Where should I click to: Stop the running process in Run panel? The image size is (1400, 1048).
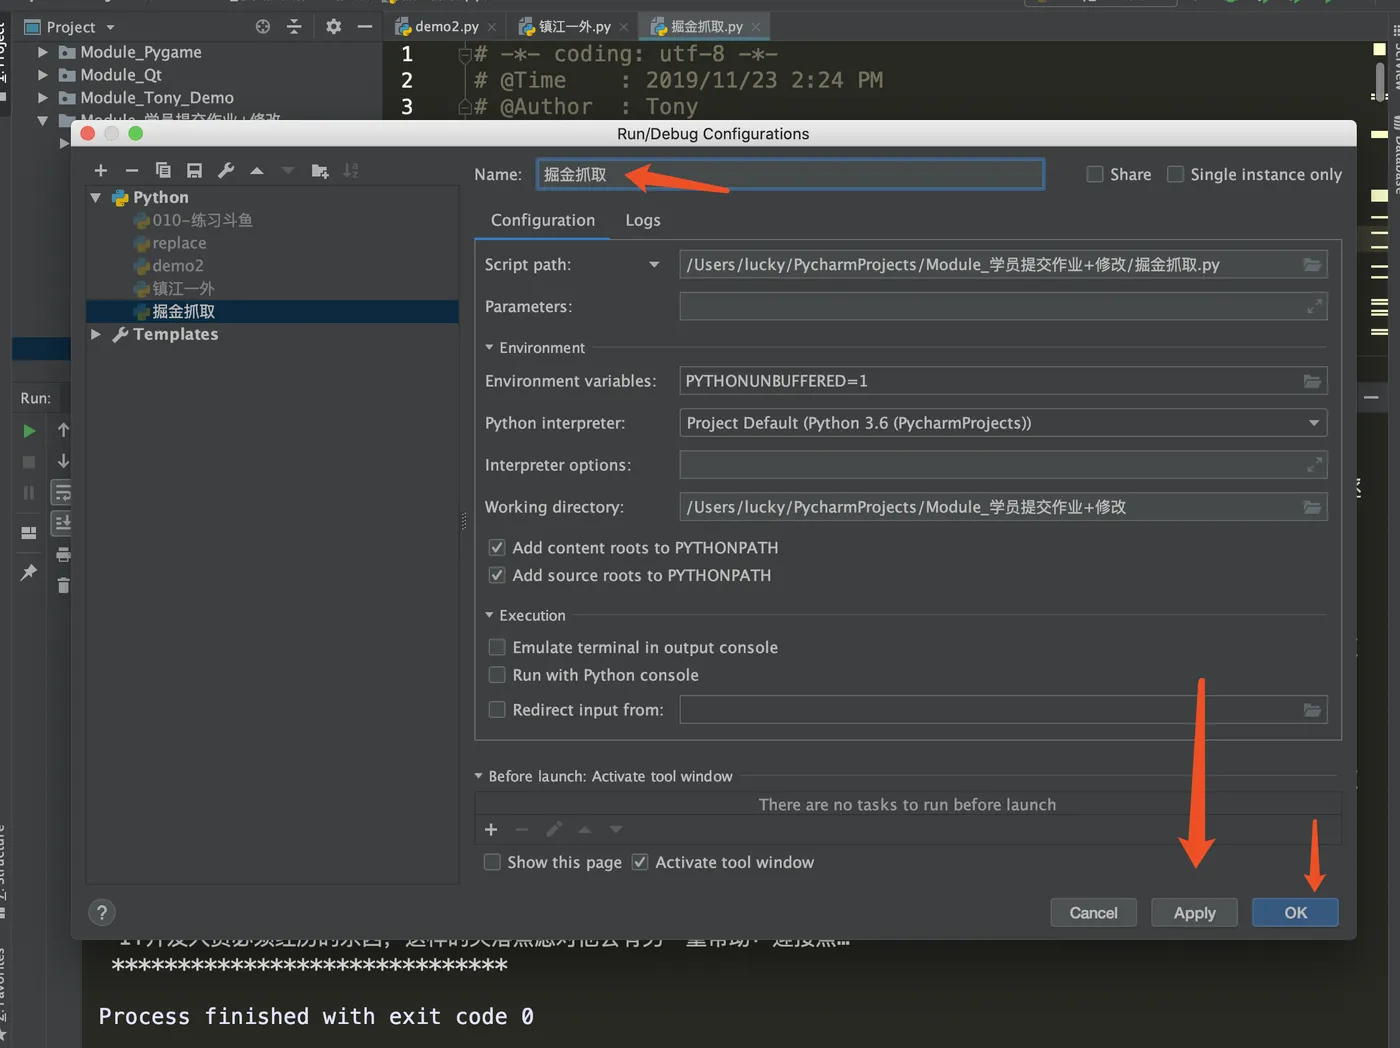(x=29, y=462)
